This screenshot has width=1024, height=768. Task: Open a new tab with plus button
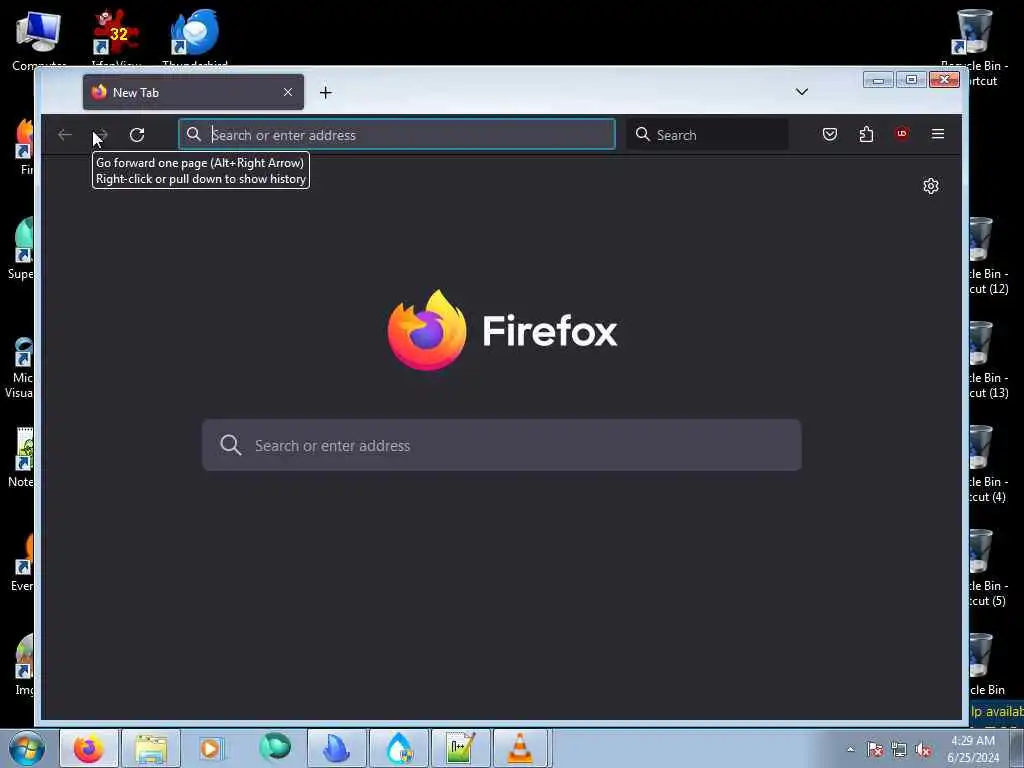pyautogui.click(x=325, y=93)
